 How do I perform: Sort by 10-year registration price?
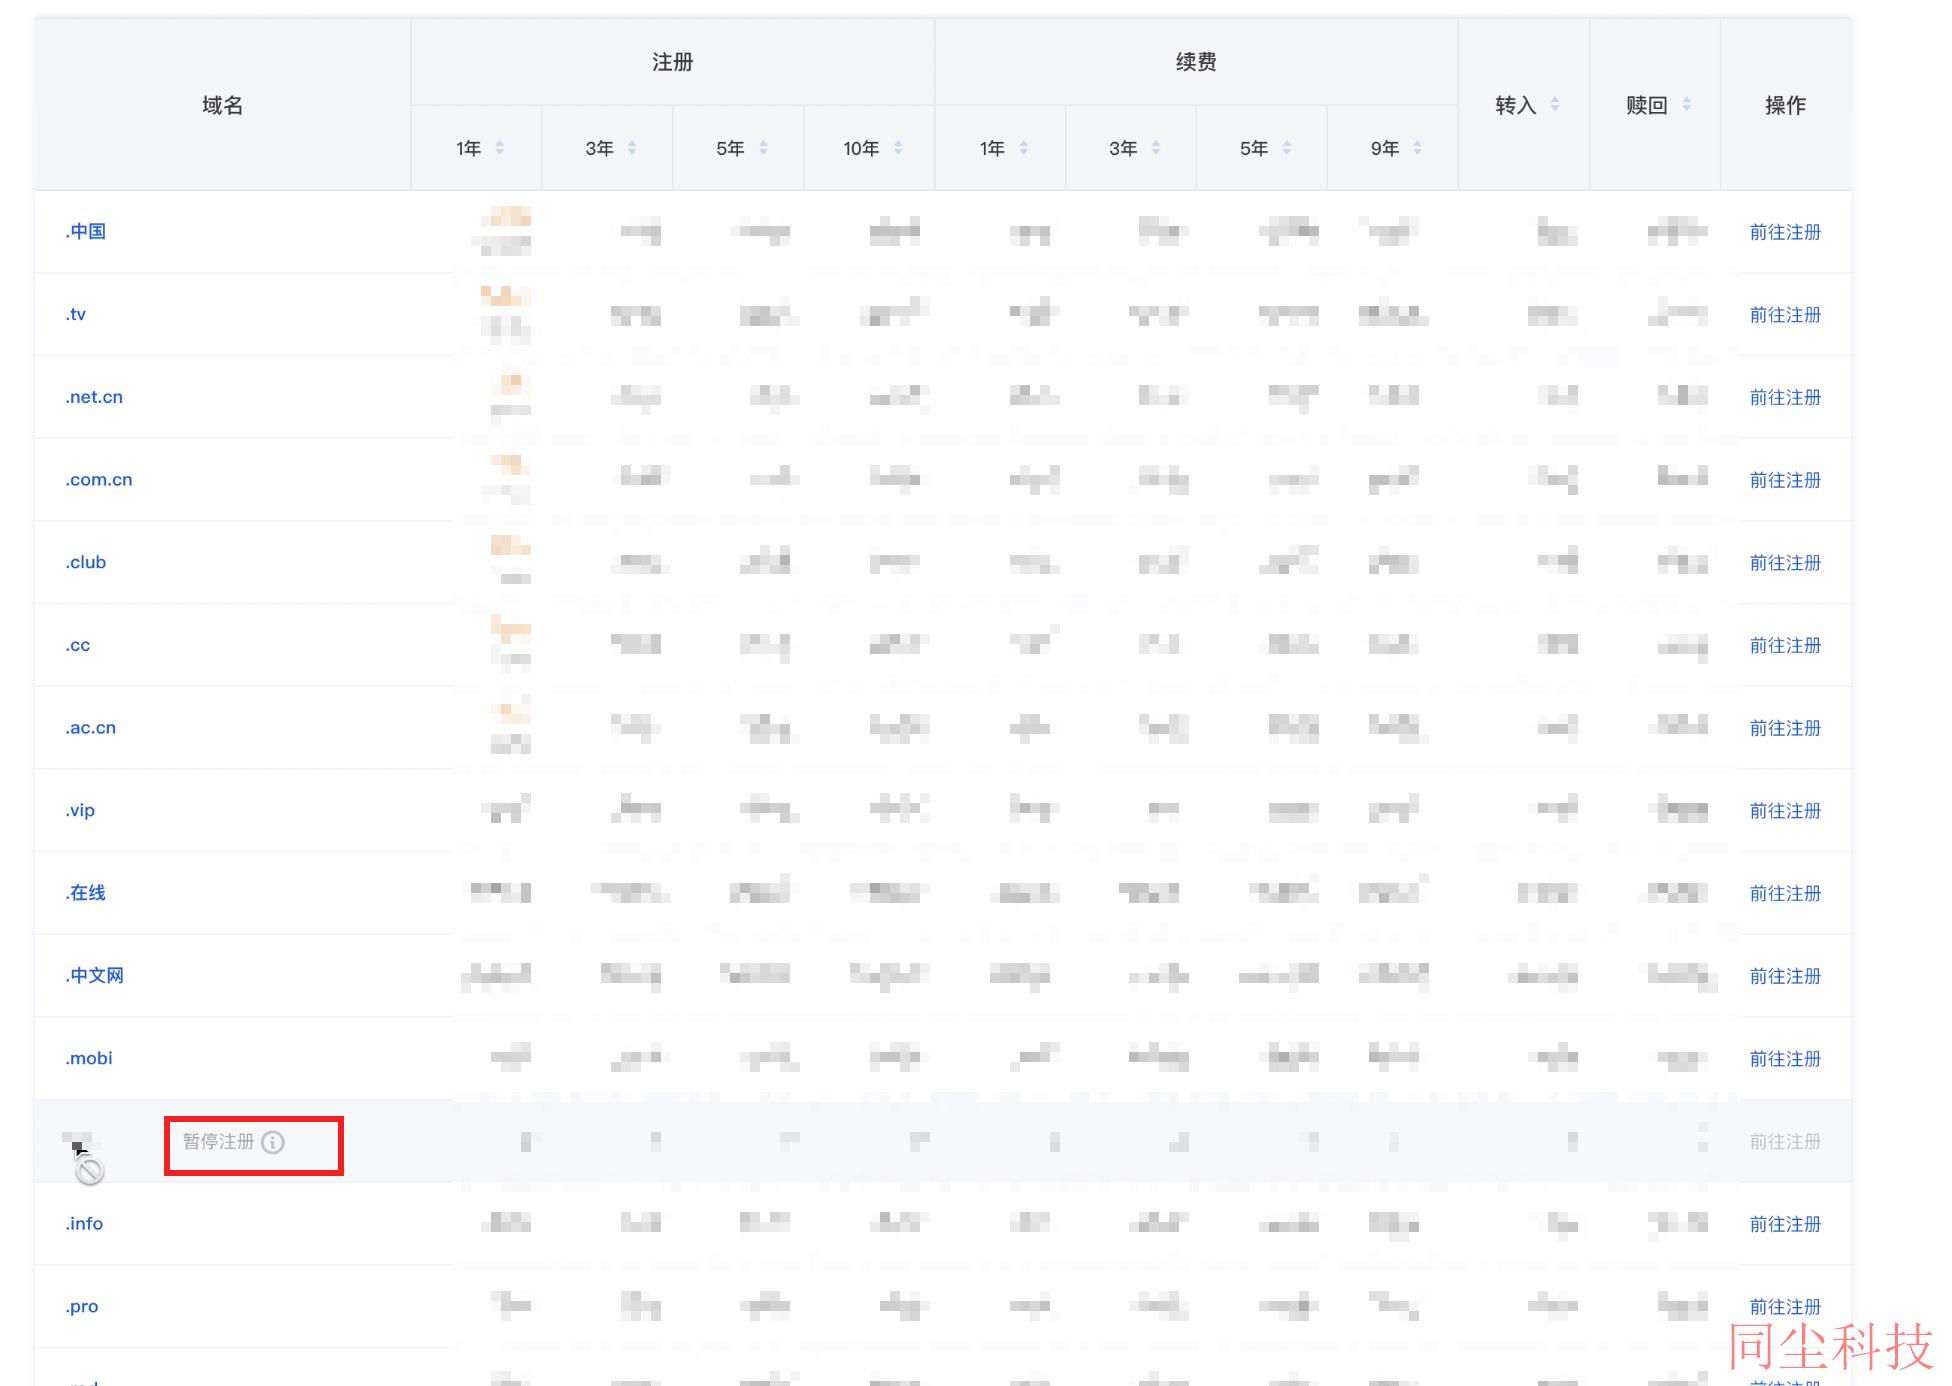pyautogui.click(x=897, y=148)
